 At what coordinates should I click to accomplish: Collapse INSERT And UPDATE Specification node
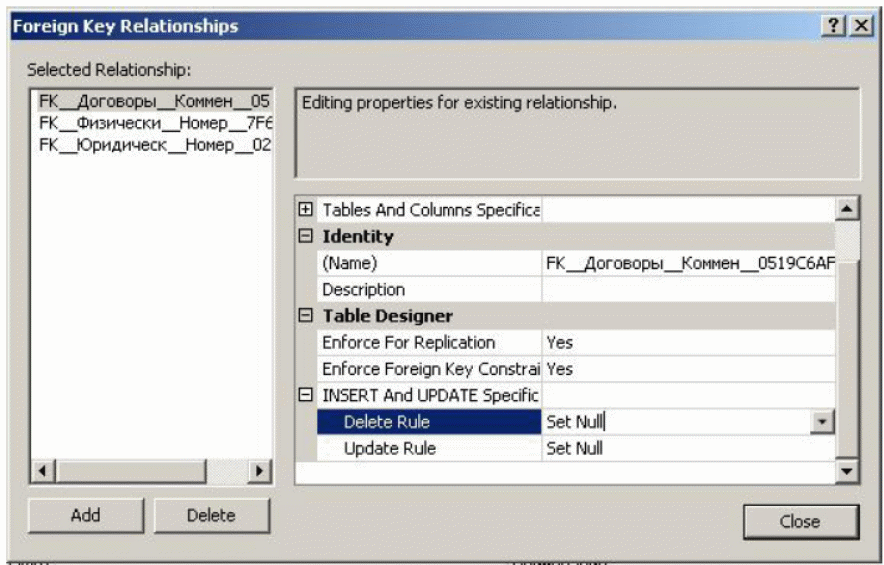click(x=307, y=395)
